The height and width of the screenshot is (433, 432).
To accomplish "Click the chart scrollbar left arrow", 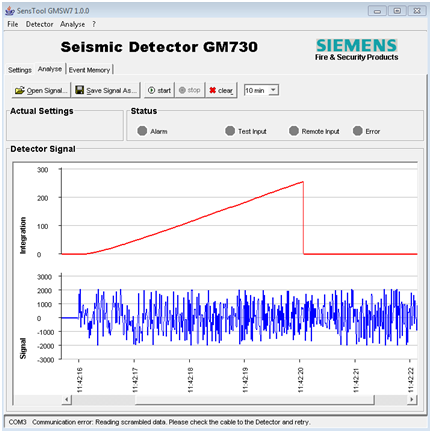I will (67, 399).
